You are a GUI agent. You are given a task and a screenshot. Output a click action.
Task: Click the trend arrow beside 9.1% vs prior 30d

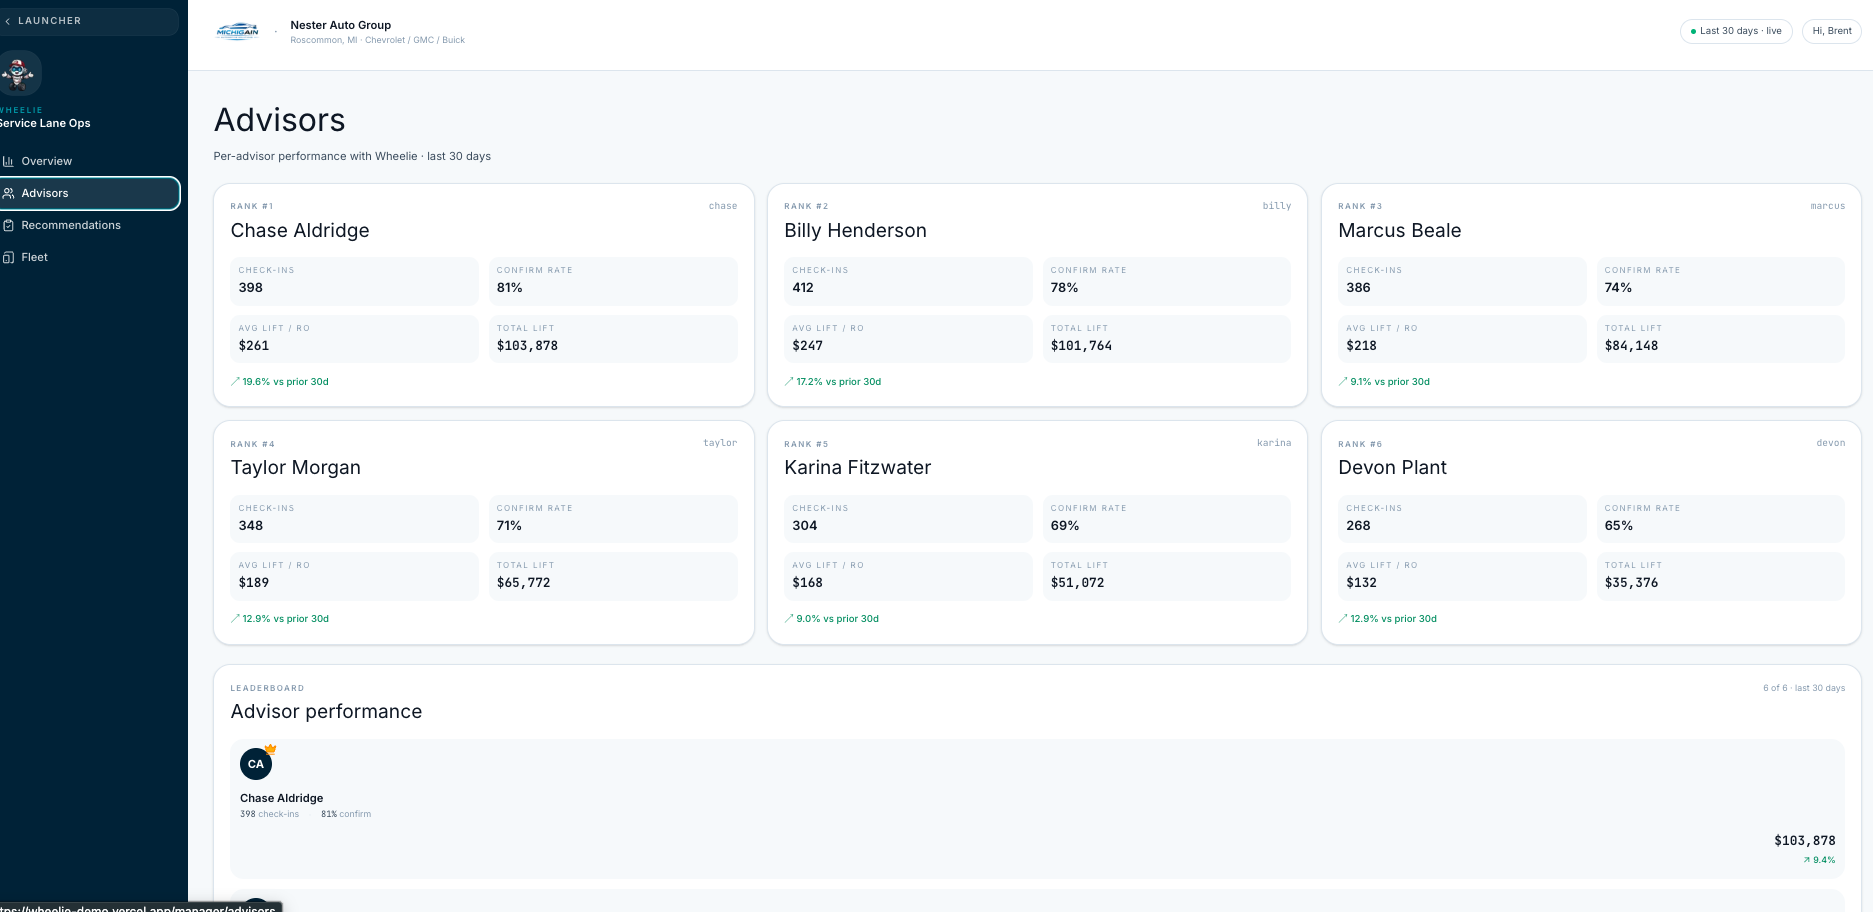(1343, 382)
